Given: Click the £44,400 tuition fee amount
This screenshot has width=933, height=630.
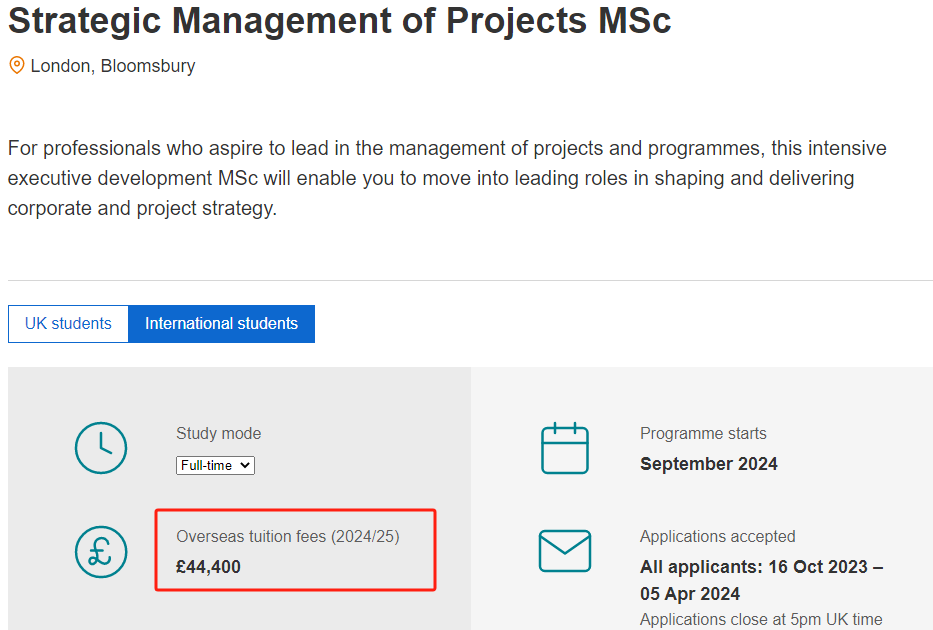Looking at the screenshot, I should coord(208,566).
